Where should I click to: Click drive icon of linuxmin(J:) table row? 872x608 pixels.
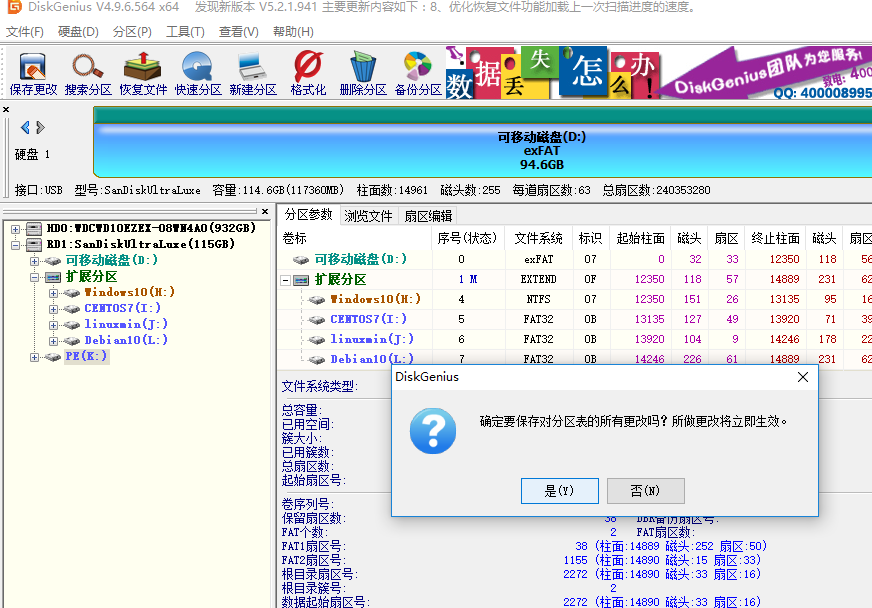click(316, 340)
